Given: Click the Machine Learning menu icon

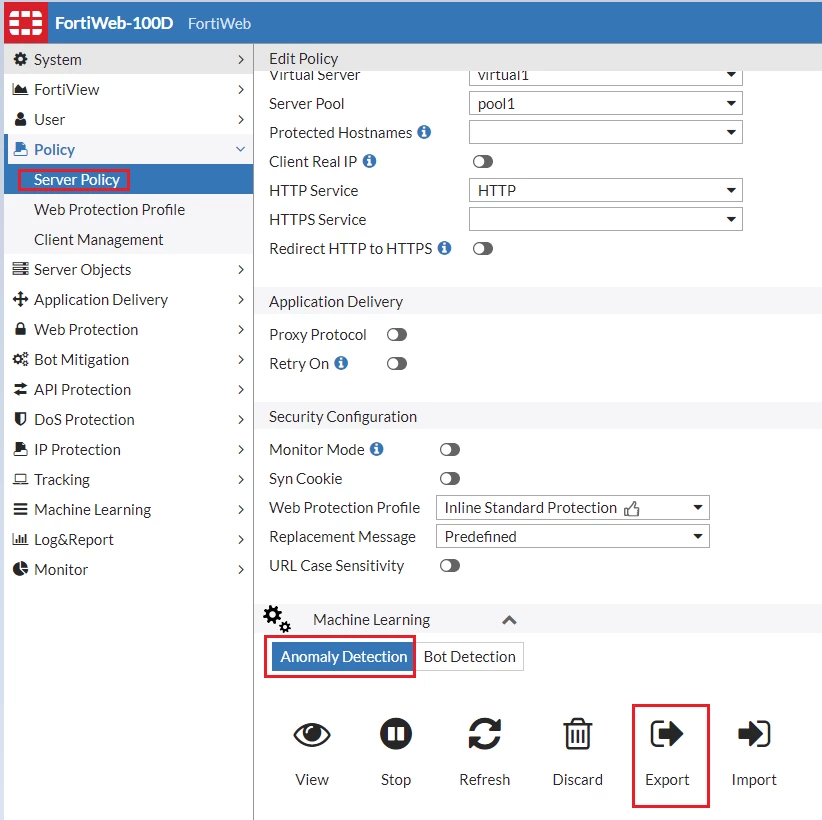Looking at the screenshot, I should click(20, 509).
